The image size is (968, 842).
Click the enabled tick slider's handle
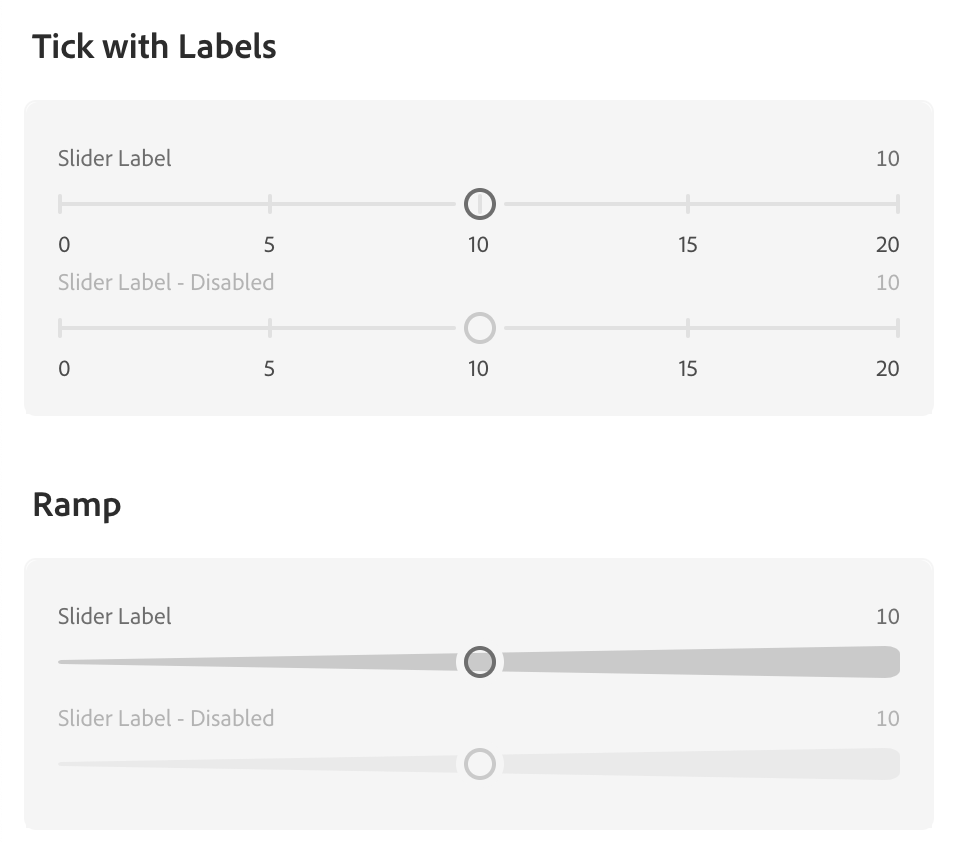pos(480,204)
